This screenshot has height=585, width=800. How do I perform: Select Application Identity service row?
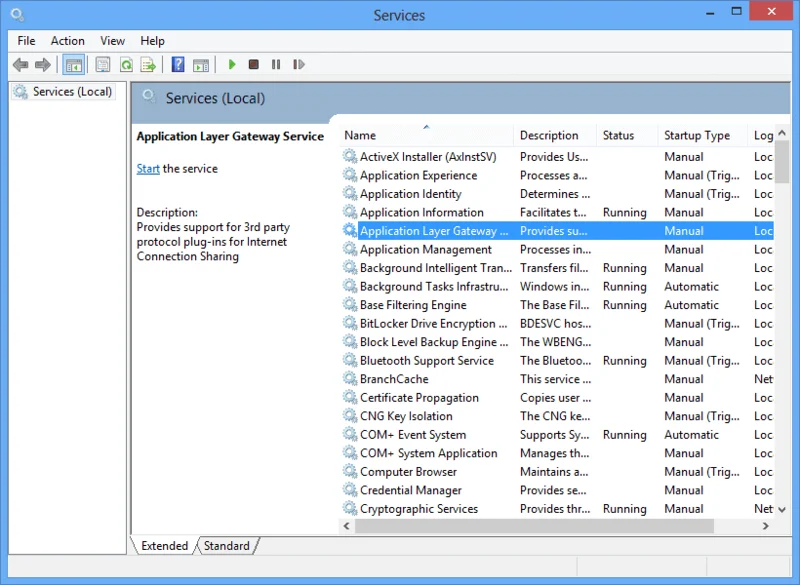(x=557, y=194)
